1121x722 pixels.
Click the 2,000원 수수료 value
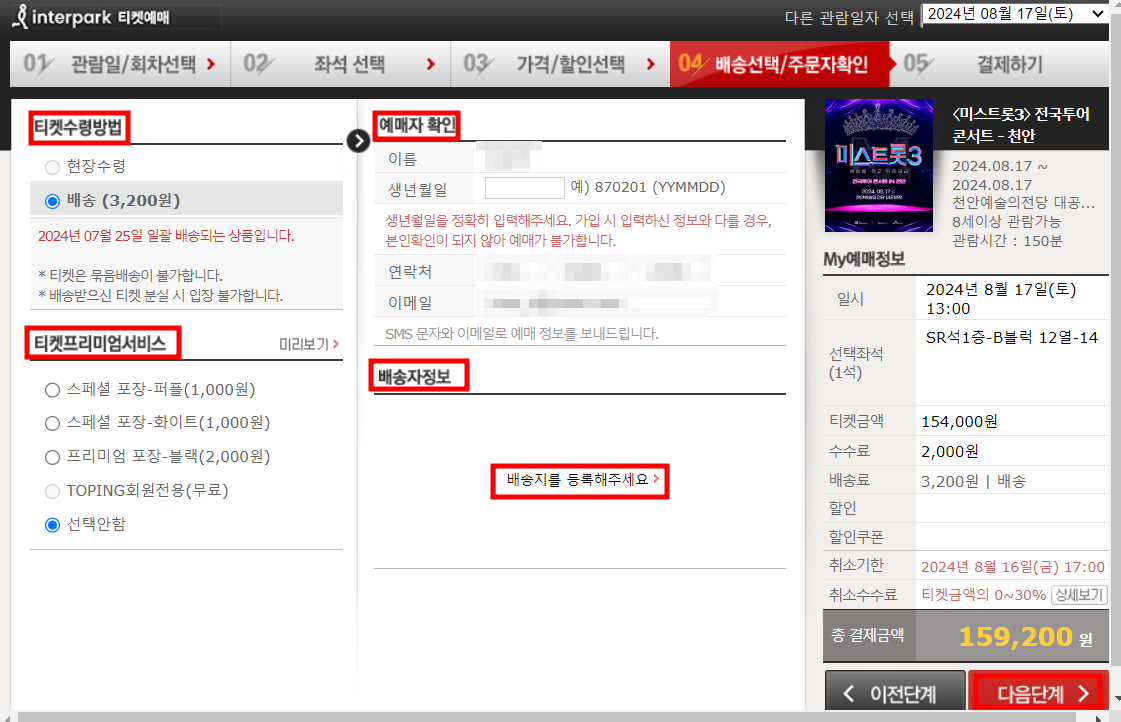coord(949,452)
